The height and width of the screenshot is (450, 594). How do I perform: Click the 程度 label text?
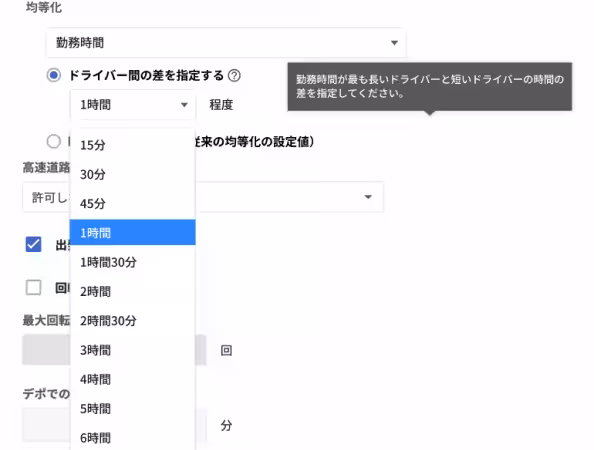tap(221, 105)
